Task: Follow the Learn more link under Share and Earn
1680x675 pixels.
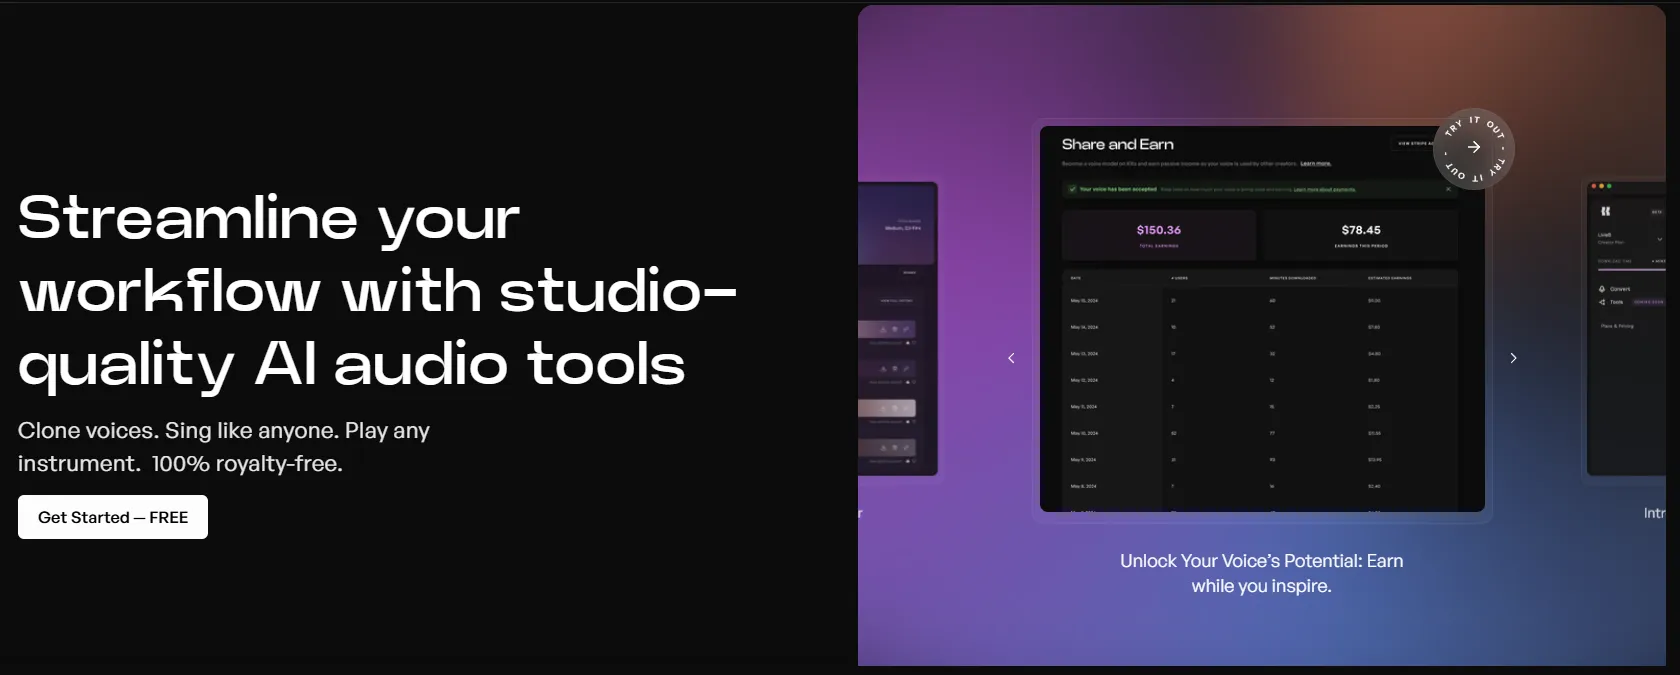Action: (x=1315, y=163)
